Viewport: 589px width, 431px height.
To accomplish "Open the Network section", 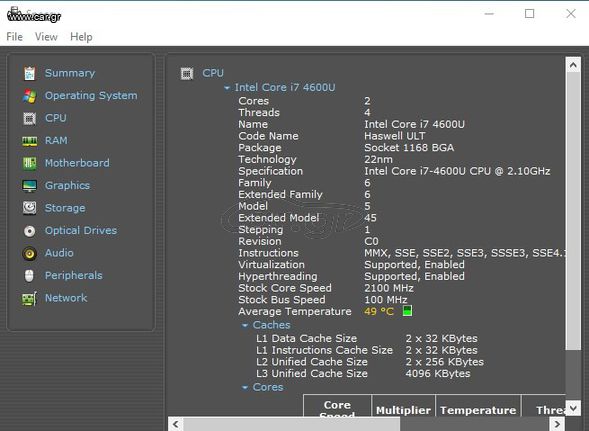I will [x=66, y=298].
